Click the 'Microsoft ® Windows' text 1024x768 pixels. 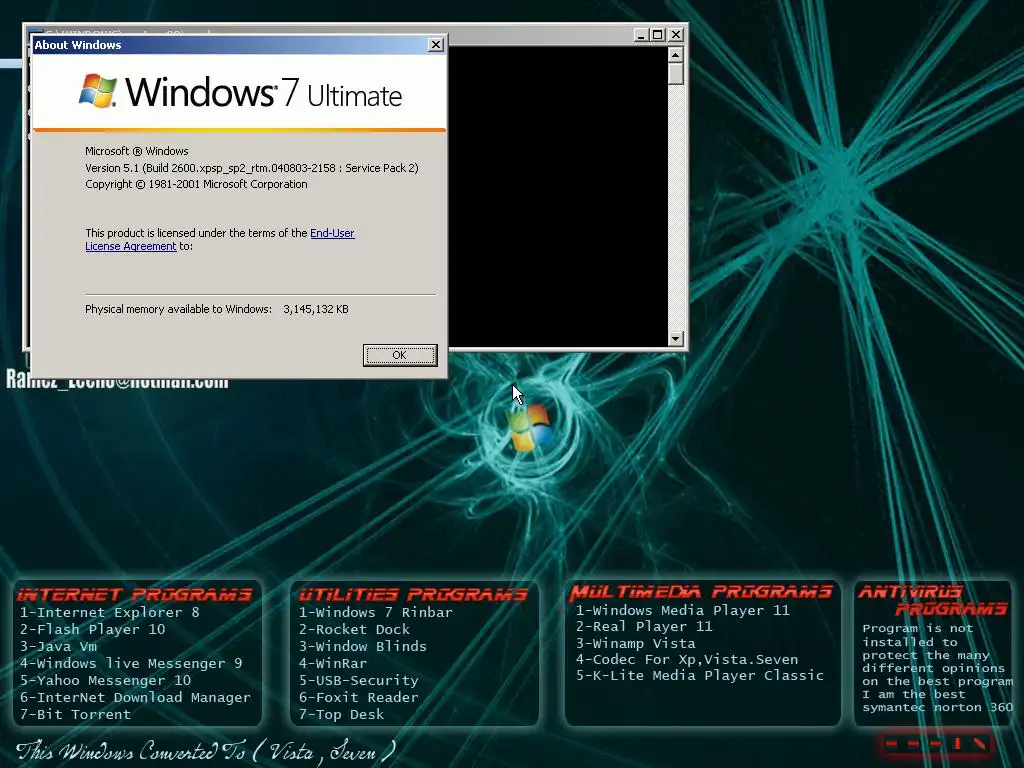pyautogui.click(x=136, y=151)
